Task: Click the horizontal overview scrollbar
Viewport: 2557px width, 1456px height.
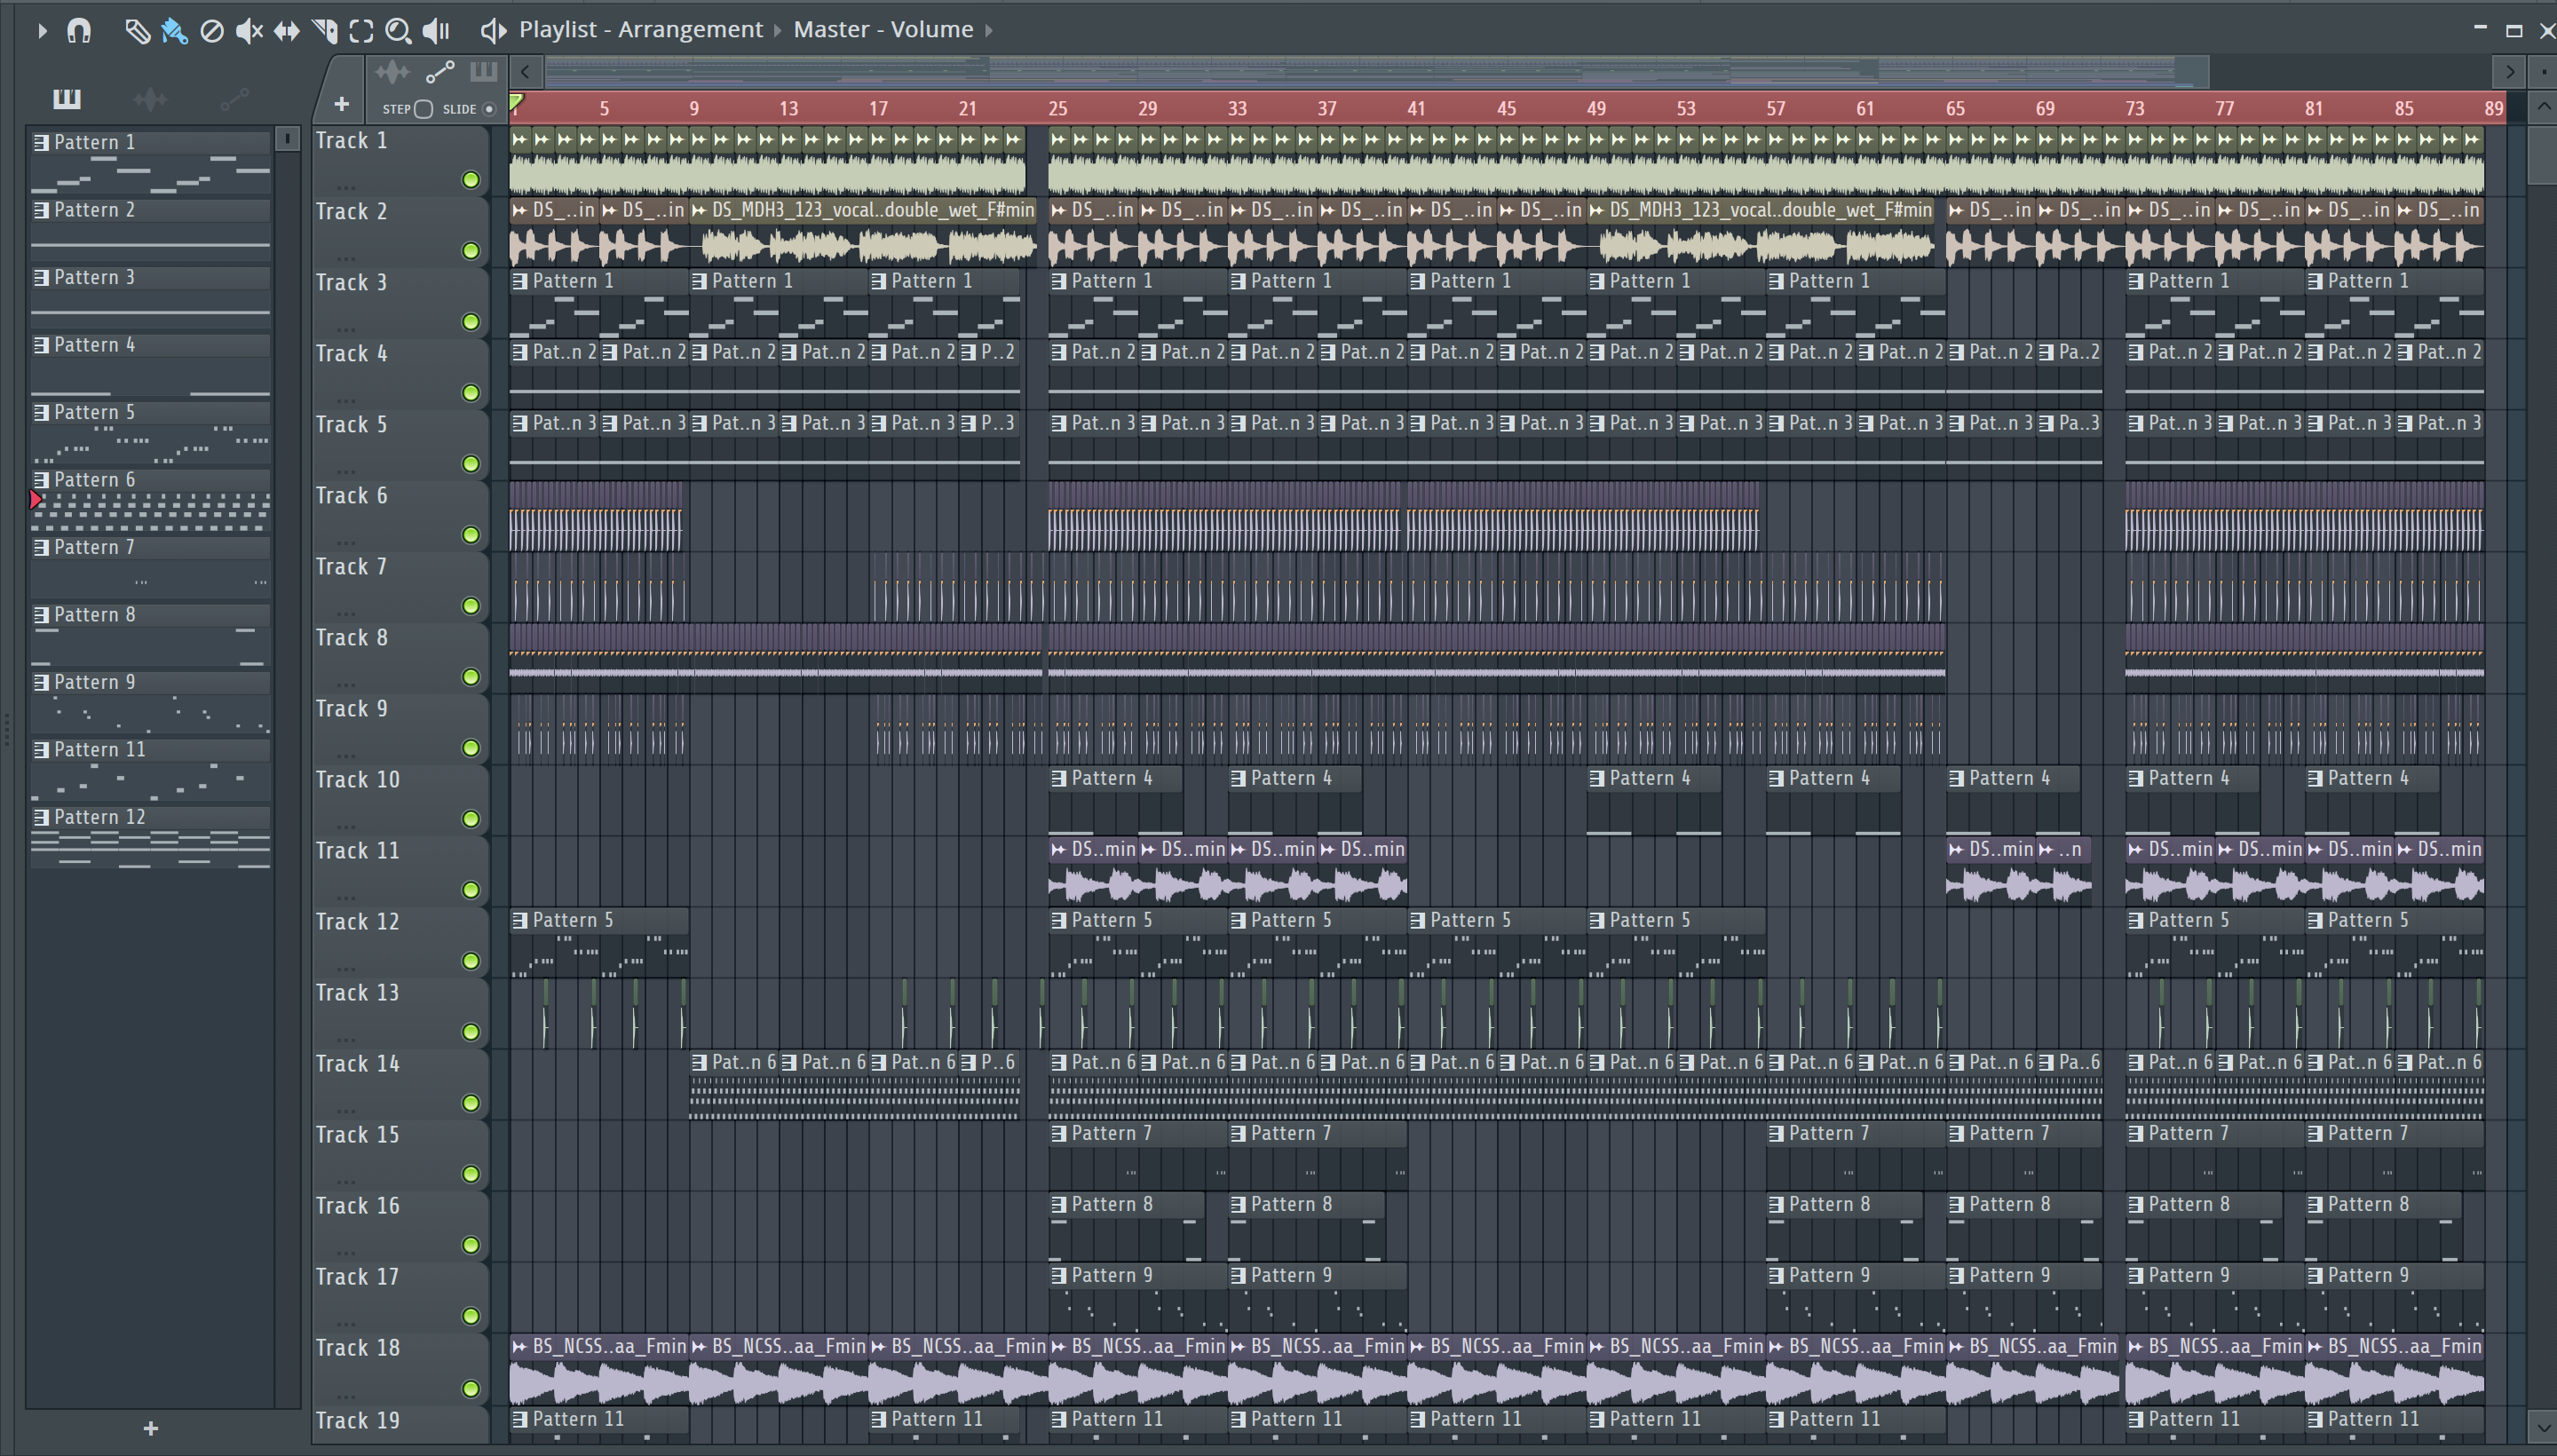Action: (x=1377, y=72)
